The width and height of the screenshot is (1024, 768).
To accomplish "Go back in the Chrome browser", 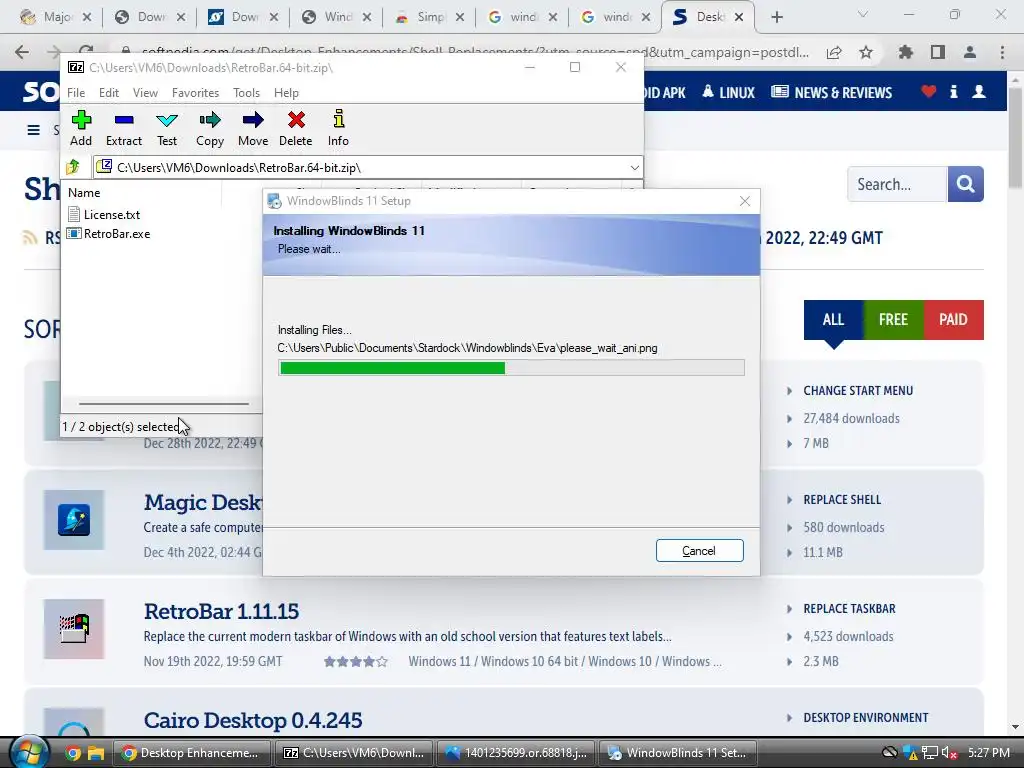I will tap(22, 52).
